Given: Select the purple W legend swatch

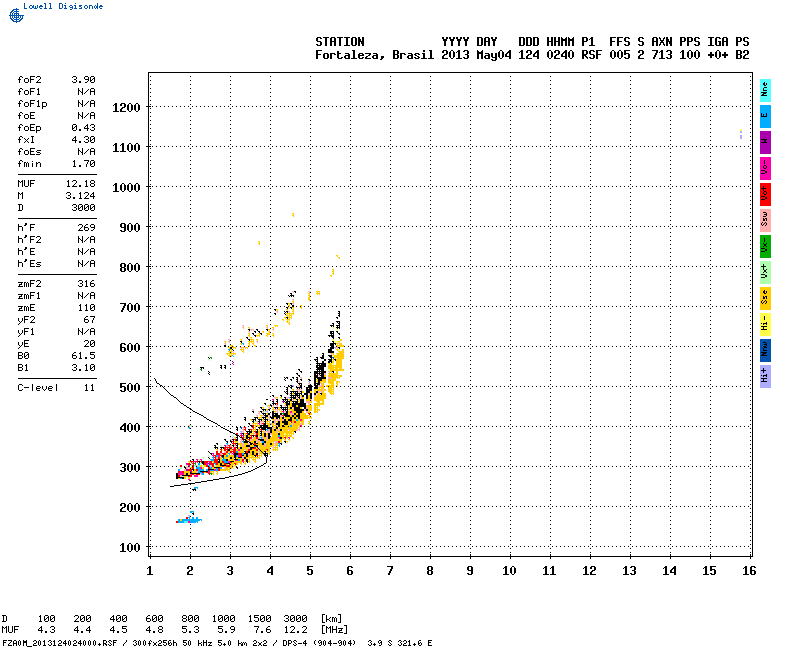Looking at the screenshot, I should (765, 142).
